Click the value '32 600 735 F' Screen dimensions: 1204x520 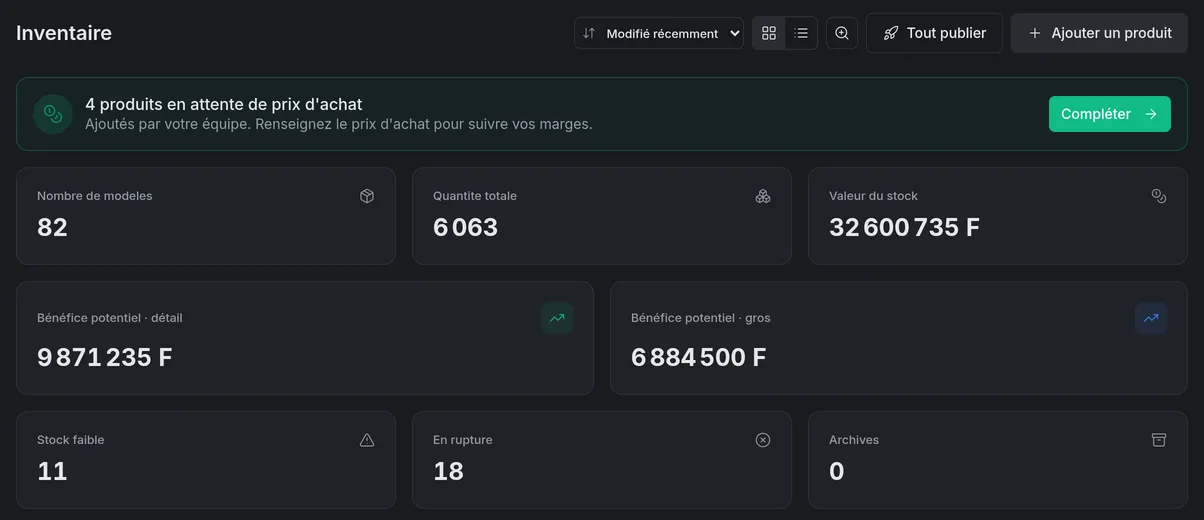click(x=904, y=227)
